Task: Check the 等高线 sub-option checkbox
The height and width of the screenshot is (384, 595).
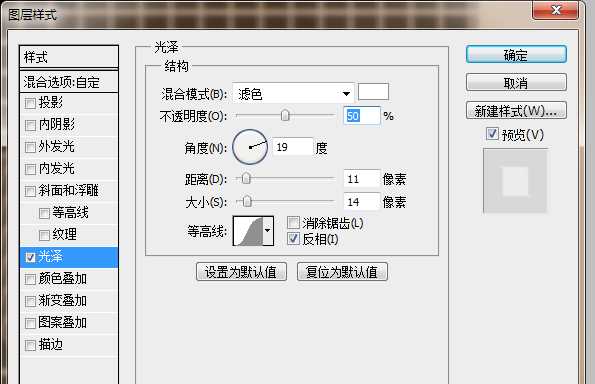Action: click(44, 213)
